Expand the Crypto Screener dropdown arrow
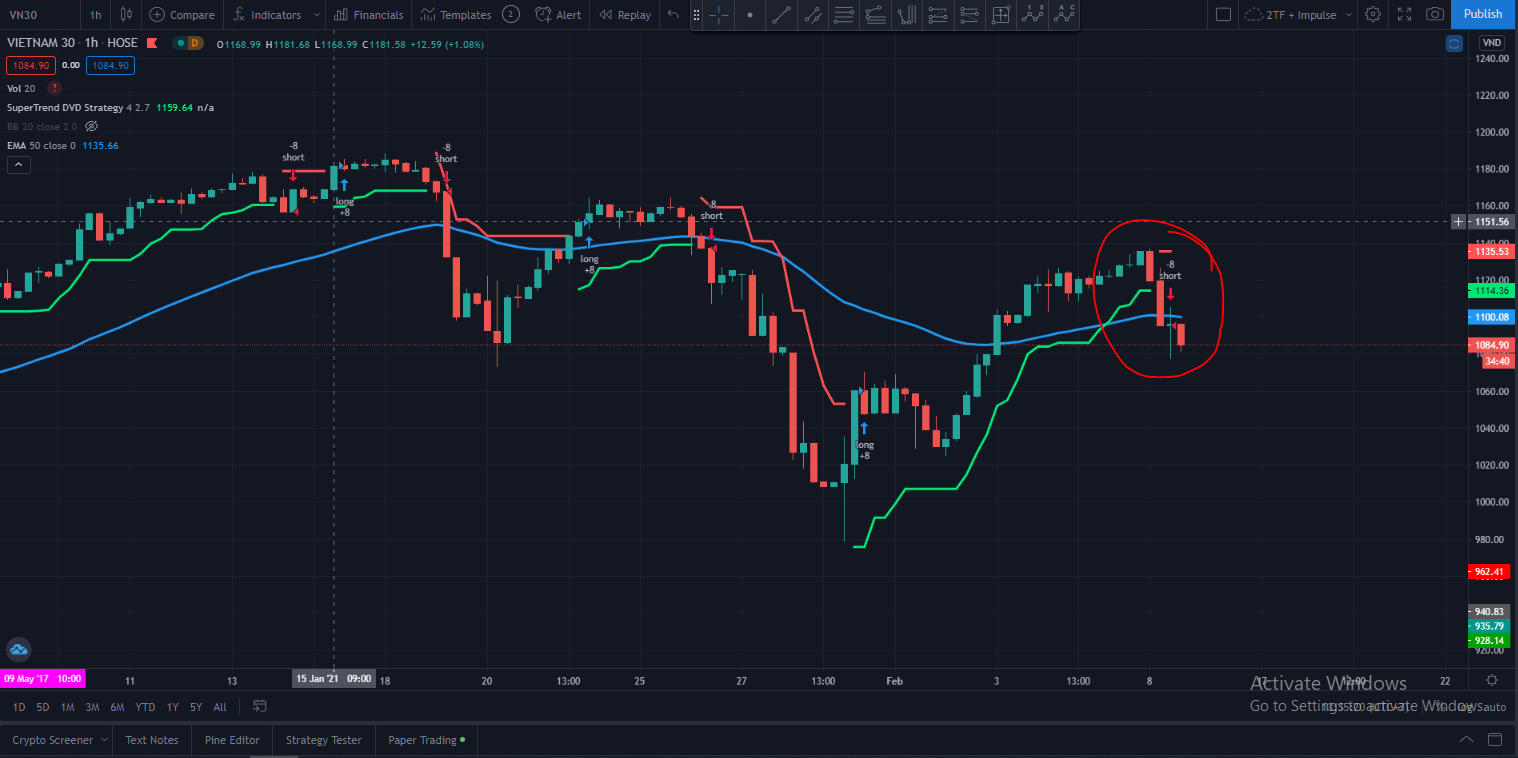Screen dimensions: 1518x758 click(104, 740)
